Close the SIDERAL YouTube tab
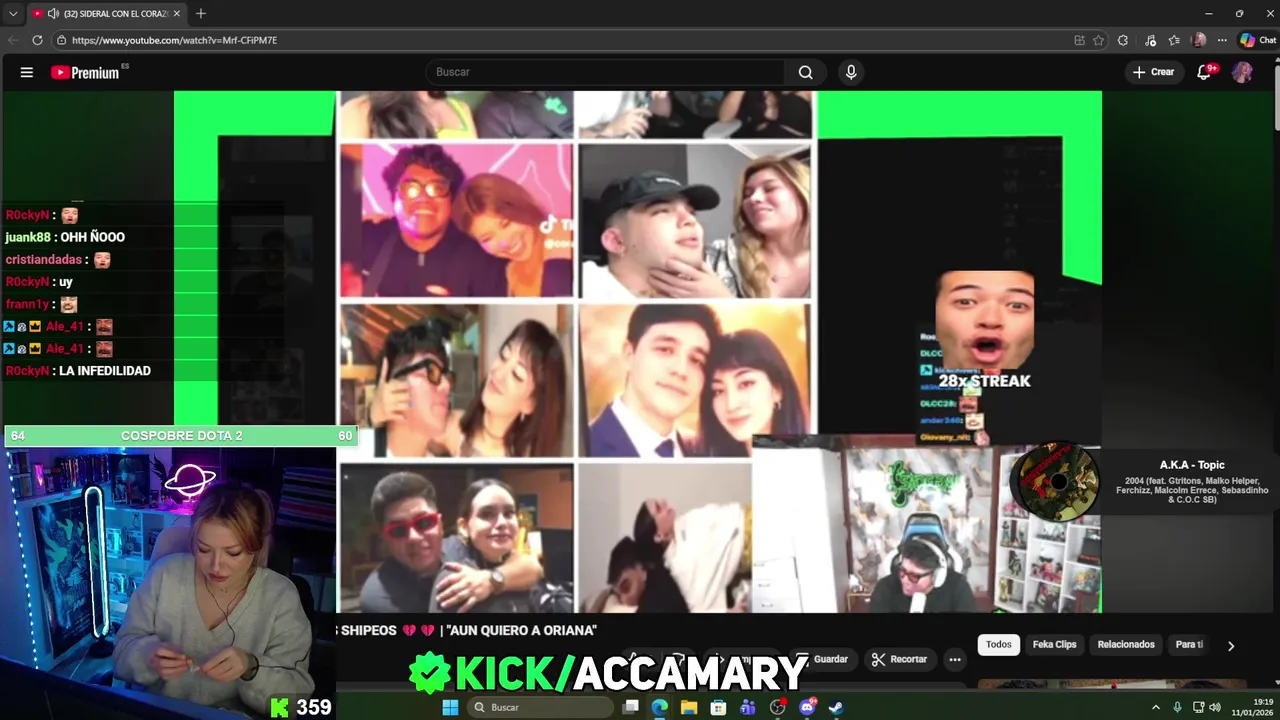The width and height of the screenshot is (1280, 720). 177,14
